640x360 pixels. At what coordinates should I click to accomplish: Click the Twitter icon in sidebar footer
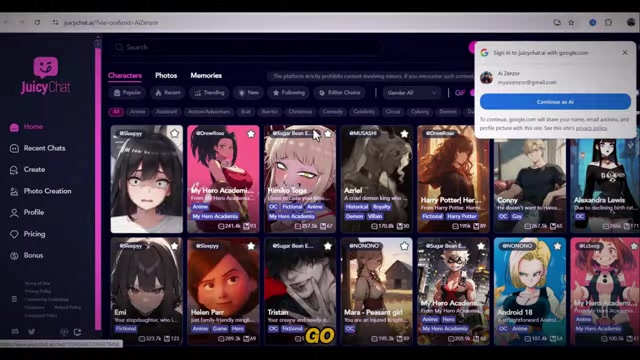point(31,332)
